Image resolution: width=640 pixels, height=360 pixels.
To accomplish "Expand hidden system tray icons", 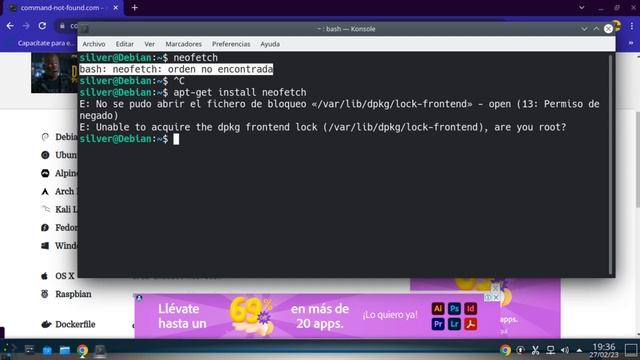I will (579, 350).
